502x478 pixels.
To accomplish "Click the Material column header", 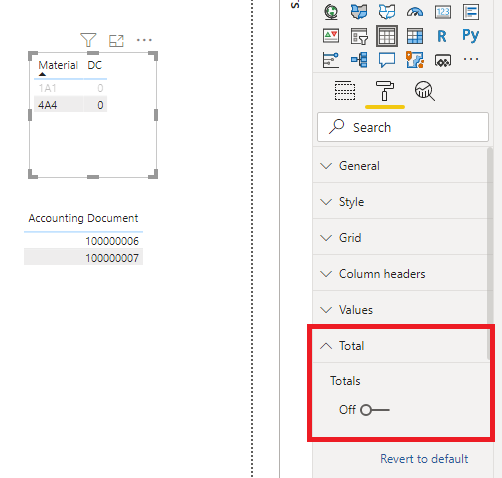I will coord(58,65).
